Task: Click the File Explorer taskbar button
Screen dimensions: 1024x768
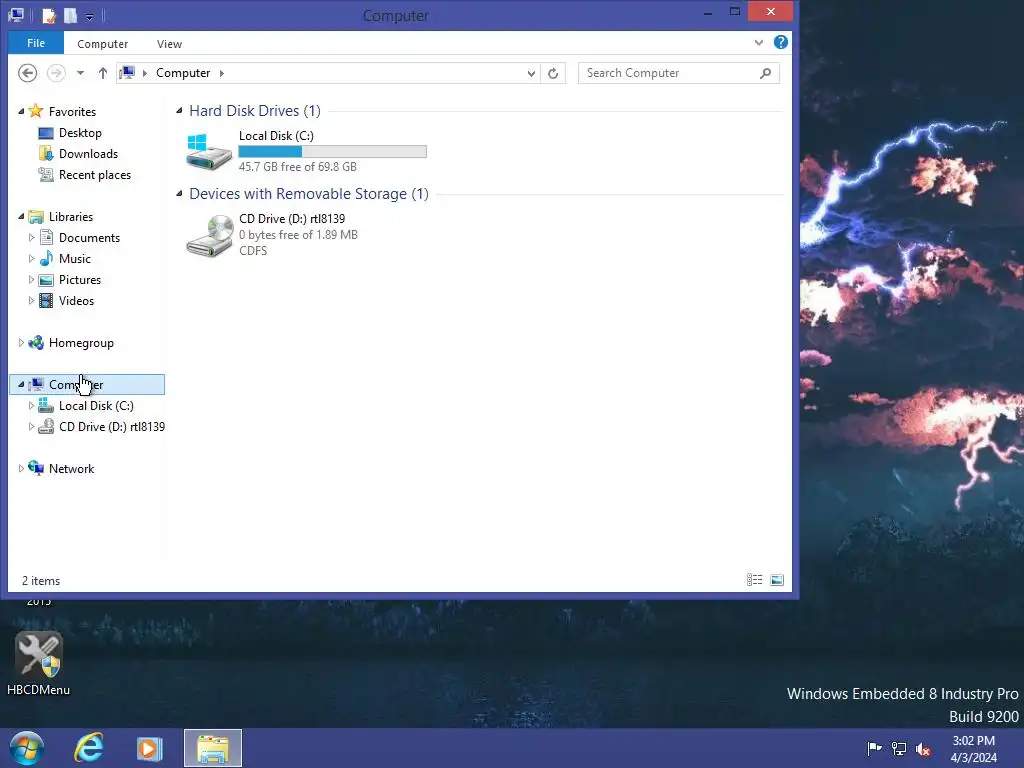Action: pyautogui.click(x=213, y=748)
